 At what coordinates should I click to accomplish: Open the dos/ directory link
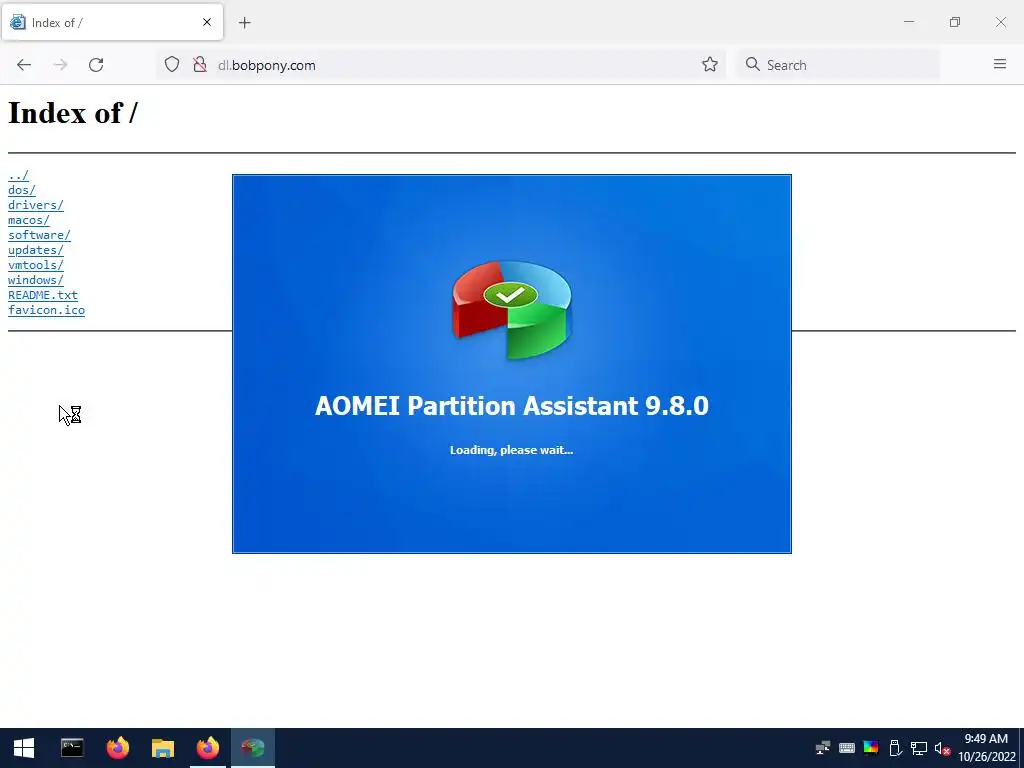tap(22, 190)
